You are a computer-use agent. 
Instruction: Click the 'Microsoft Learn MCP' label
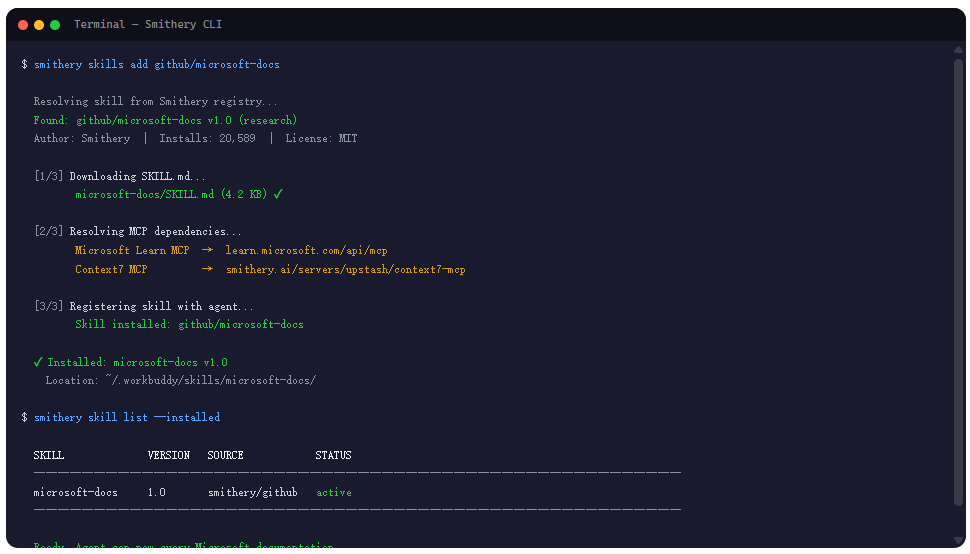[x=132, y=250]
